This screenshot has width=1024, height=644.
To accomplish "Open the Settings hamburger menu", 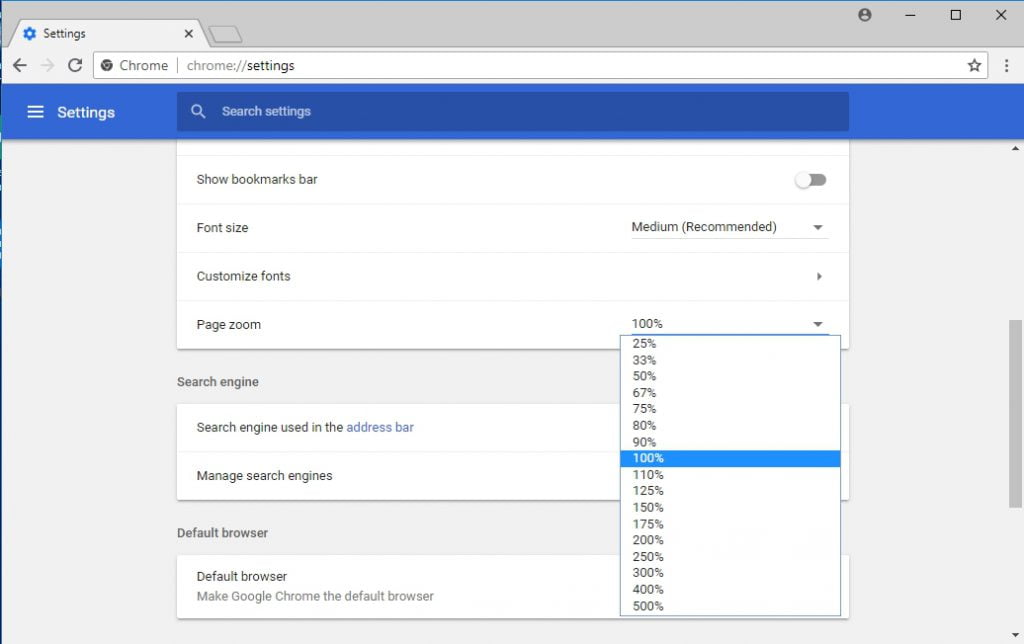I will coord(36,112).
